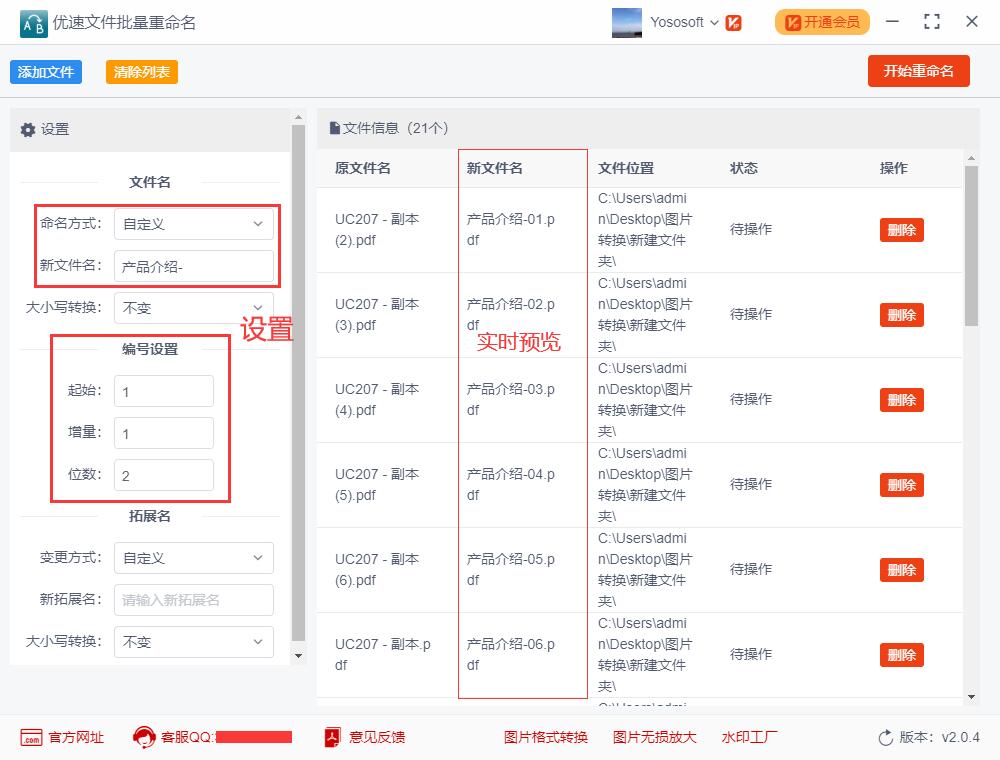
Task: Click 添加文件 to add files
Action: click(46, 72)
